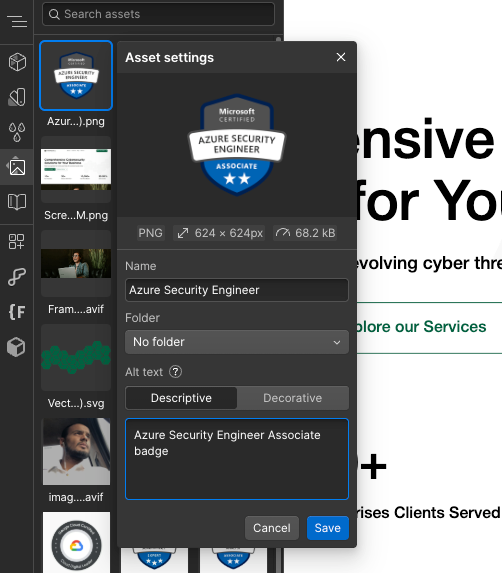Click the Search assets field
Viewport: 502px width, 573px height.
(x=158, y=14)
